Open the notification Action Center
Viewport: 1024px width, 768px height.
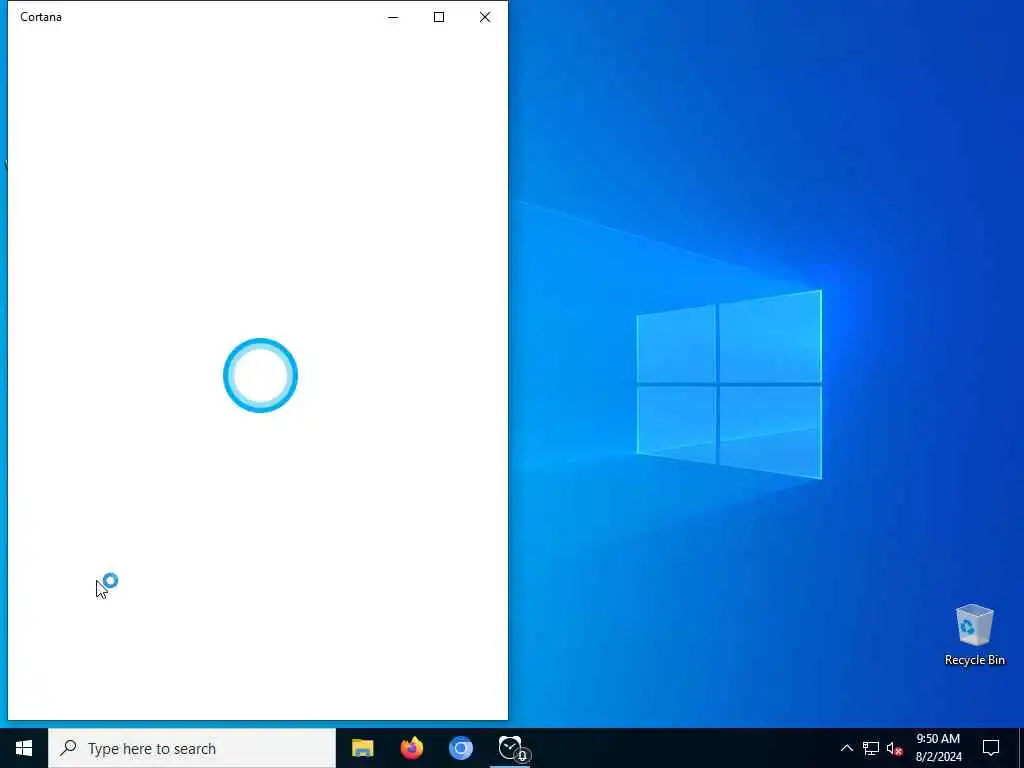[991, 748]
